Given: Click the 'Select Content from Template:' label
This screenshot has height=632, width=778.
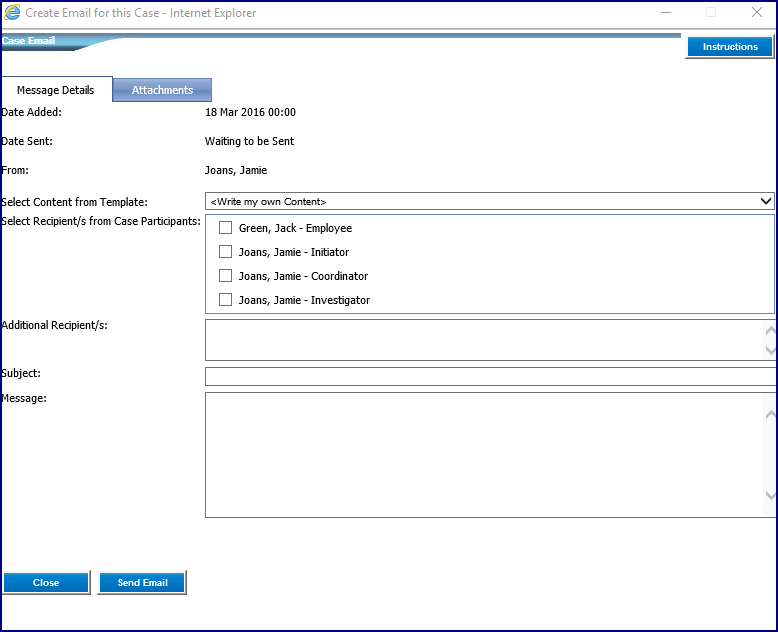Looking at the screenshot, I should pos(74,202).
